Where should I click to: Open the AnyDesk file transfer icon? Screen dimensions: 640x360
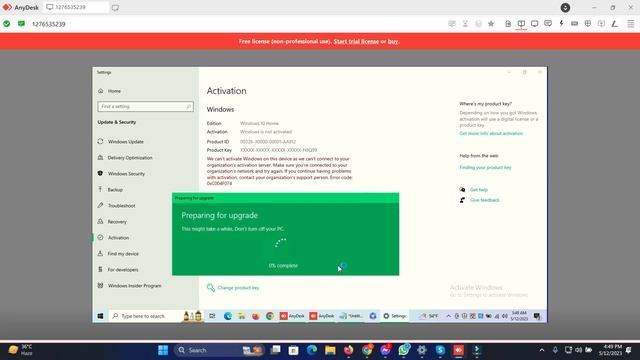coord(508,24)
